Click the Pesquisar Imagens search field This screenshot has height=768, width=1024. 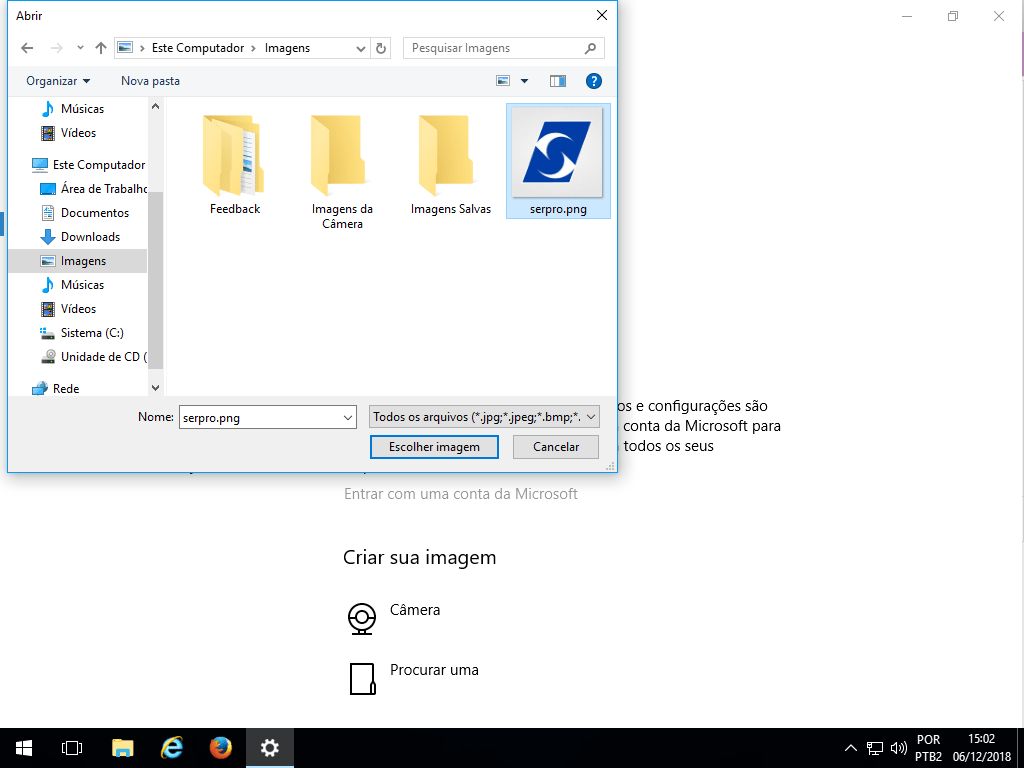pyautogui.click(x=495, y=48)
